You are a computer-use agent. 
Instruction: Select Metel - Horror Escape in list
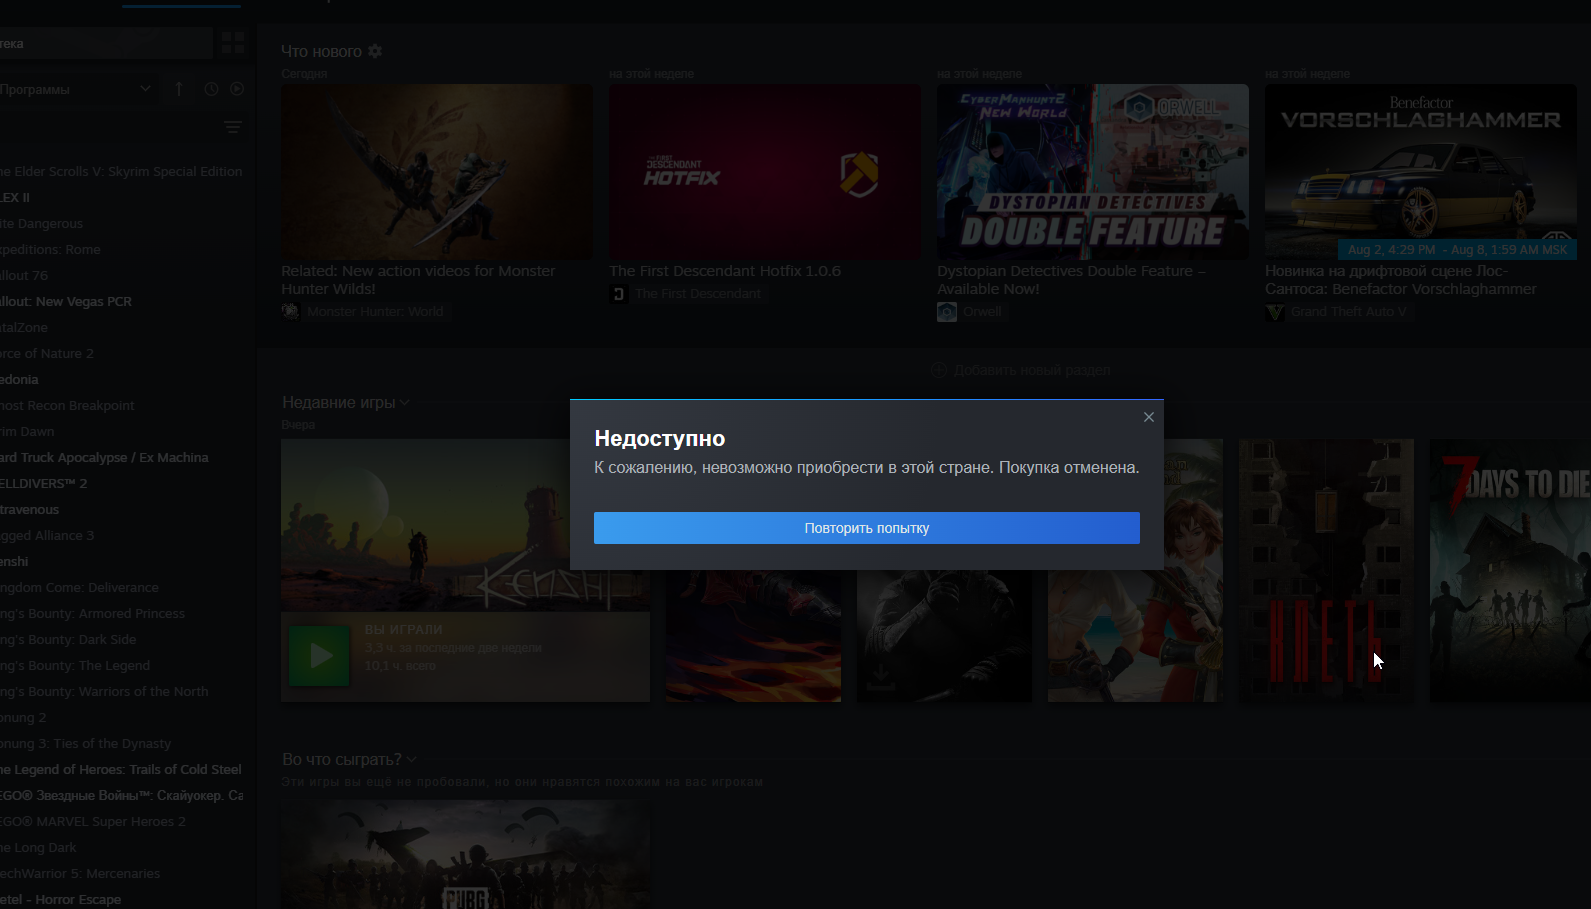pos(60,900)
